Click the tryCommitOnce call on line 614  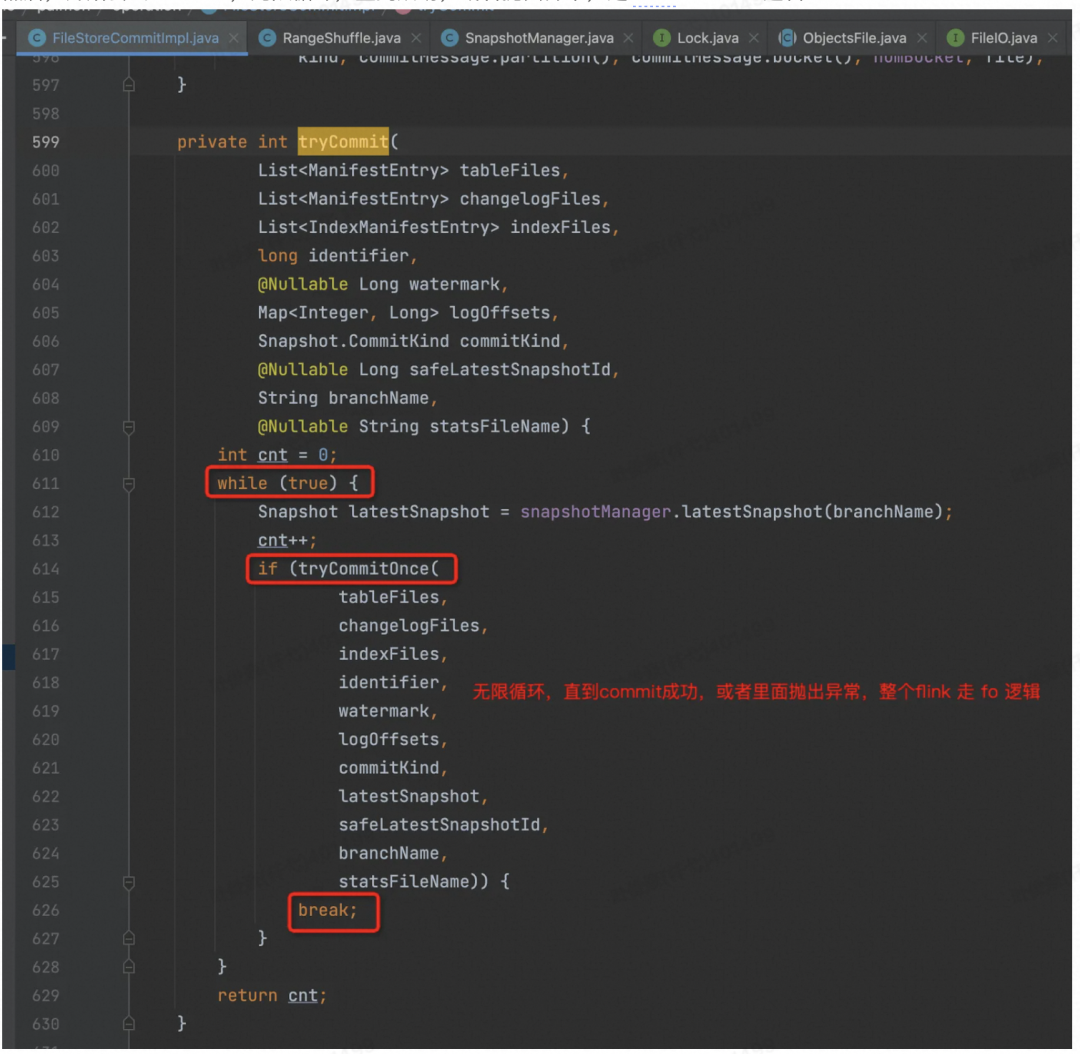364,569
